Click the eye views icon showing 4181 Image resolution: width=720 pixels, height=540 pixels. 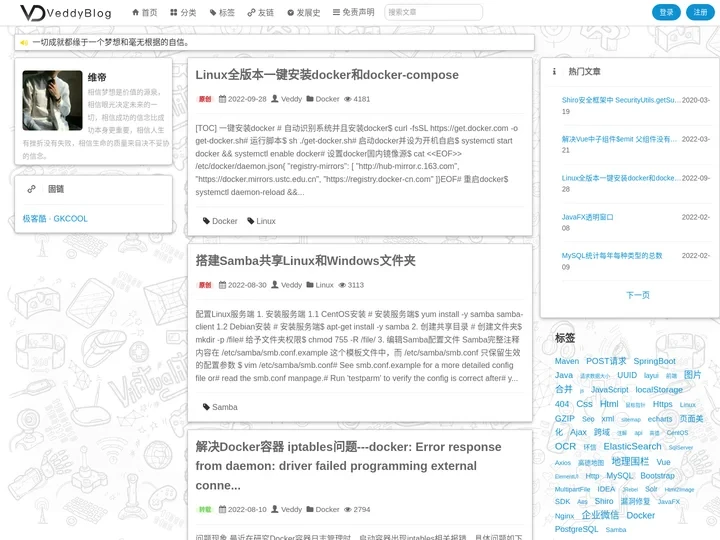click(348, 99)
